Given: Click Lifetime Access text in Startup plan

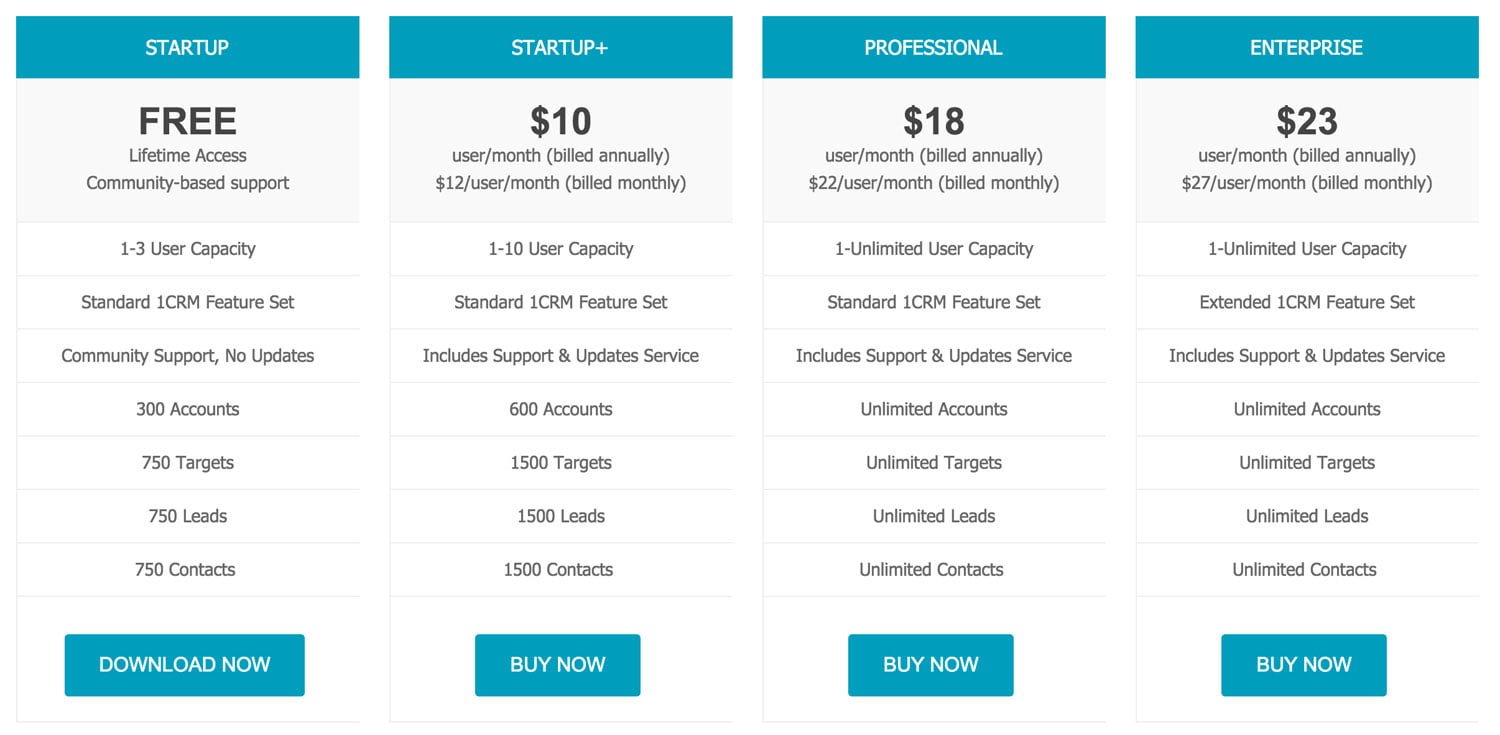Looking at the screenshot, I should point(188,155).
